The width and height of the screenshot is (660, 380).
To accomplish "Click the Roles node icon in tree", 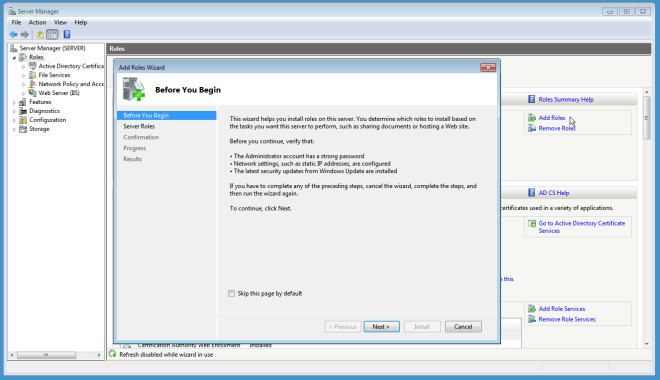I will click(23, 57).
